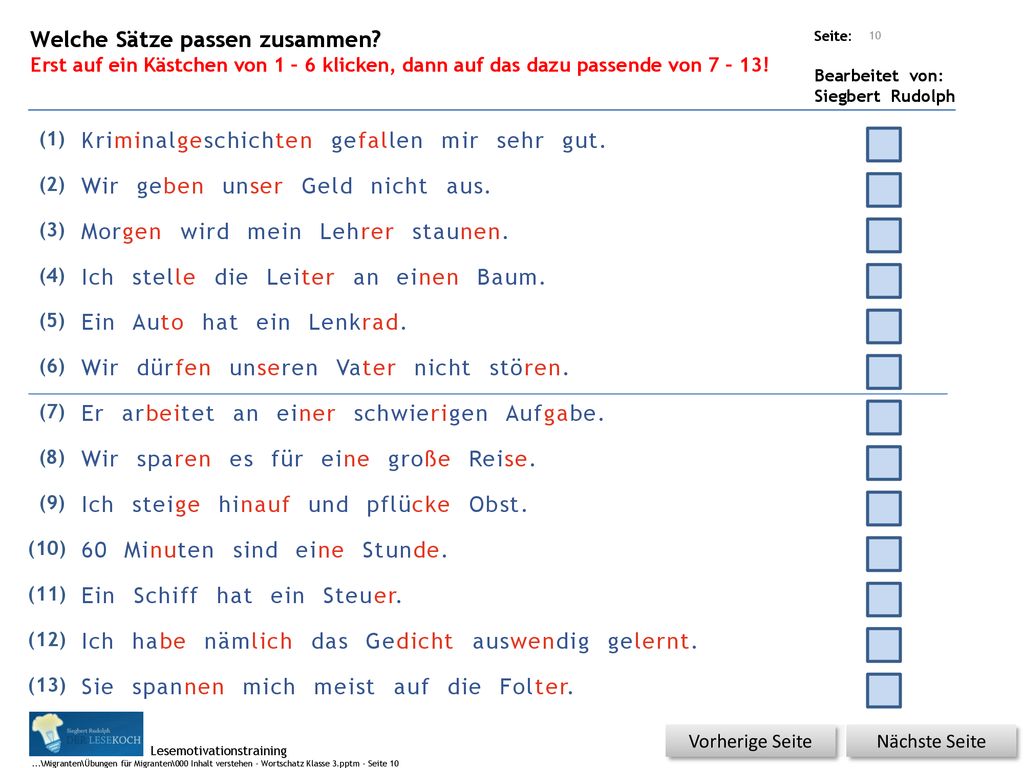The image size is (1024, 768).
Task: Check the box for sentence 1 Kriminalgeschichten
Action: (884, 144)
